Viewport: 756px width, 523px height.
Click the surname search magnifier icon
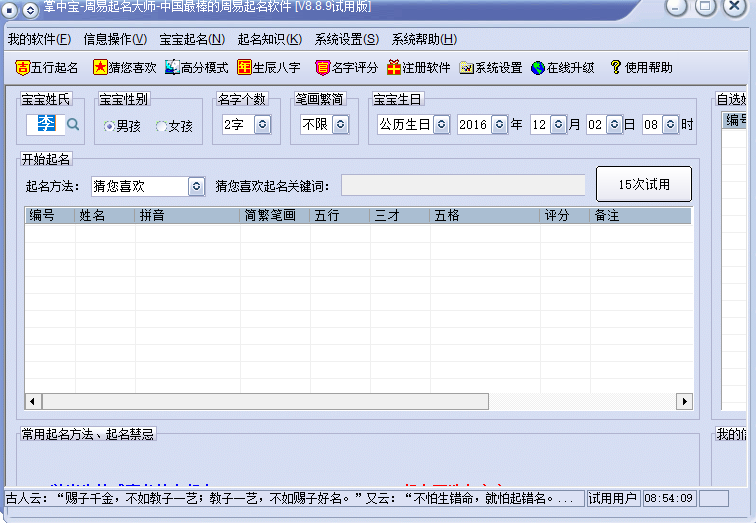pyautogui.click(x=73, y=125)
